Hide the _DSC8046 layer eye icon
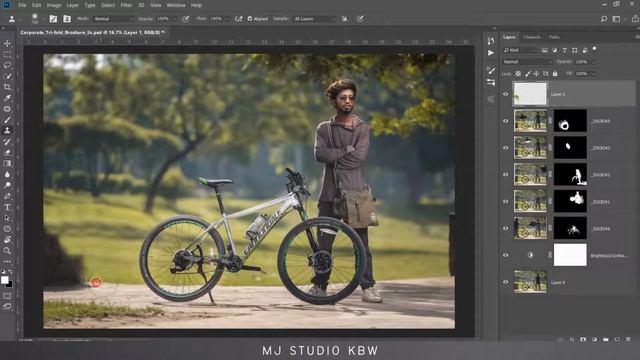This screenshot has height=360, width=640. pyautogui.click(x=506, y=228)
